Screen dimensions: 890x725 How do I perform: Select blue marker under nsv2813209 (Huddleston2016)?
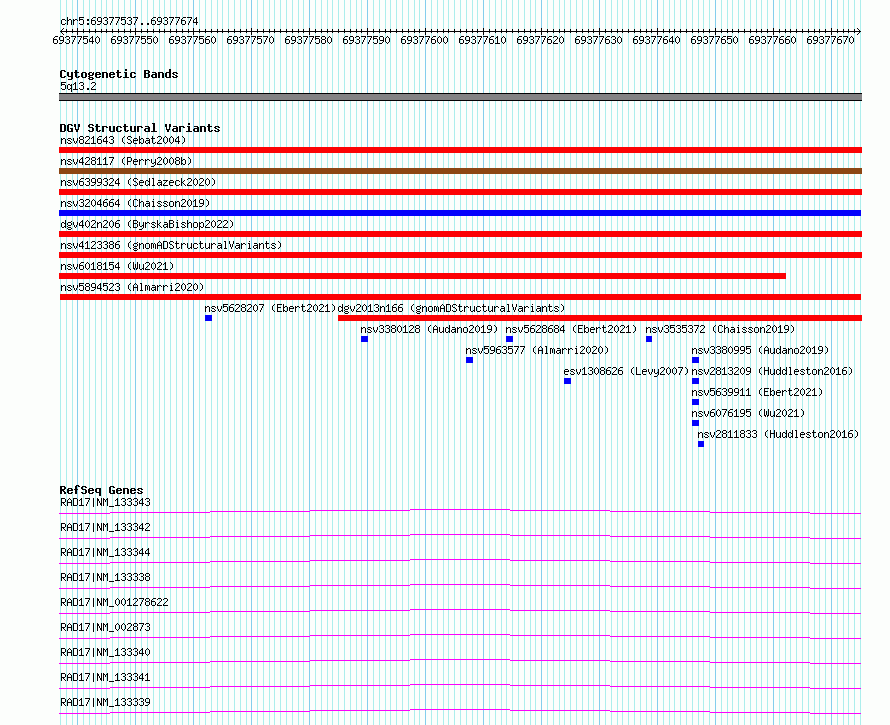pyautogui.click(x=695, y=381)
